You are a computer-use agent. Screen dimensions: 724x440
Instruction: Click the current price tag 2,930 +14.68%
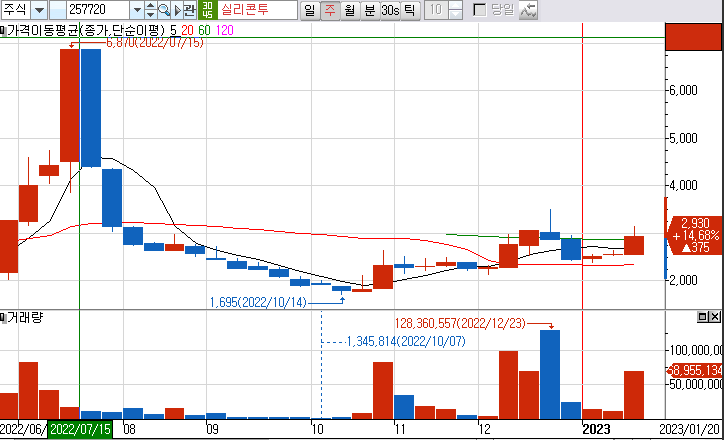tap(695, 235)
